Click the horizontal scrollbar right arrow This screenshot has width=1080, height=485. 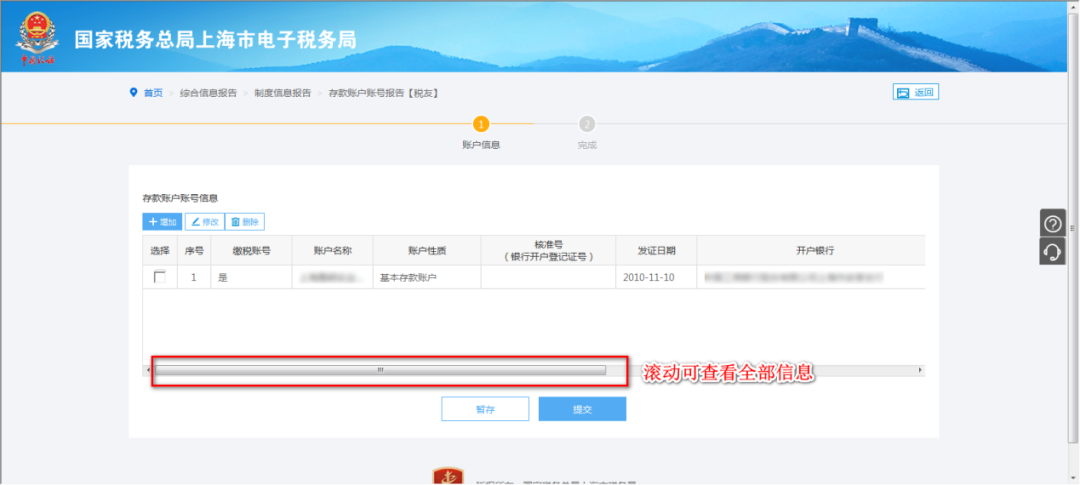pyautogui.click(x=920, y=370)
